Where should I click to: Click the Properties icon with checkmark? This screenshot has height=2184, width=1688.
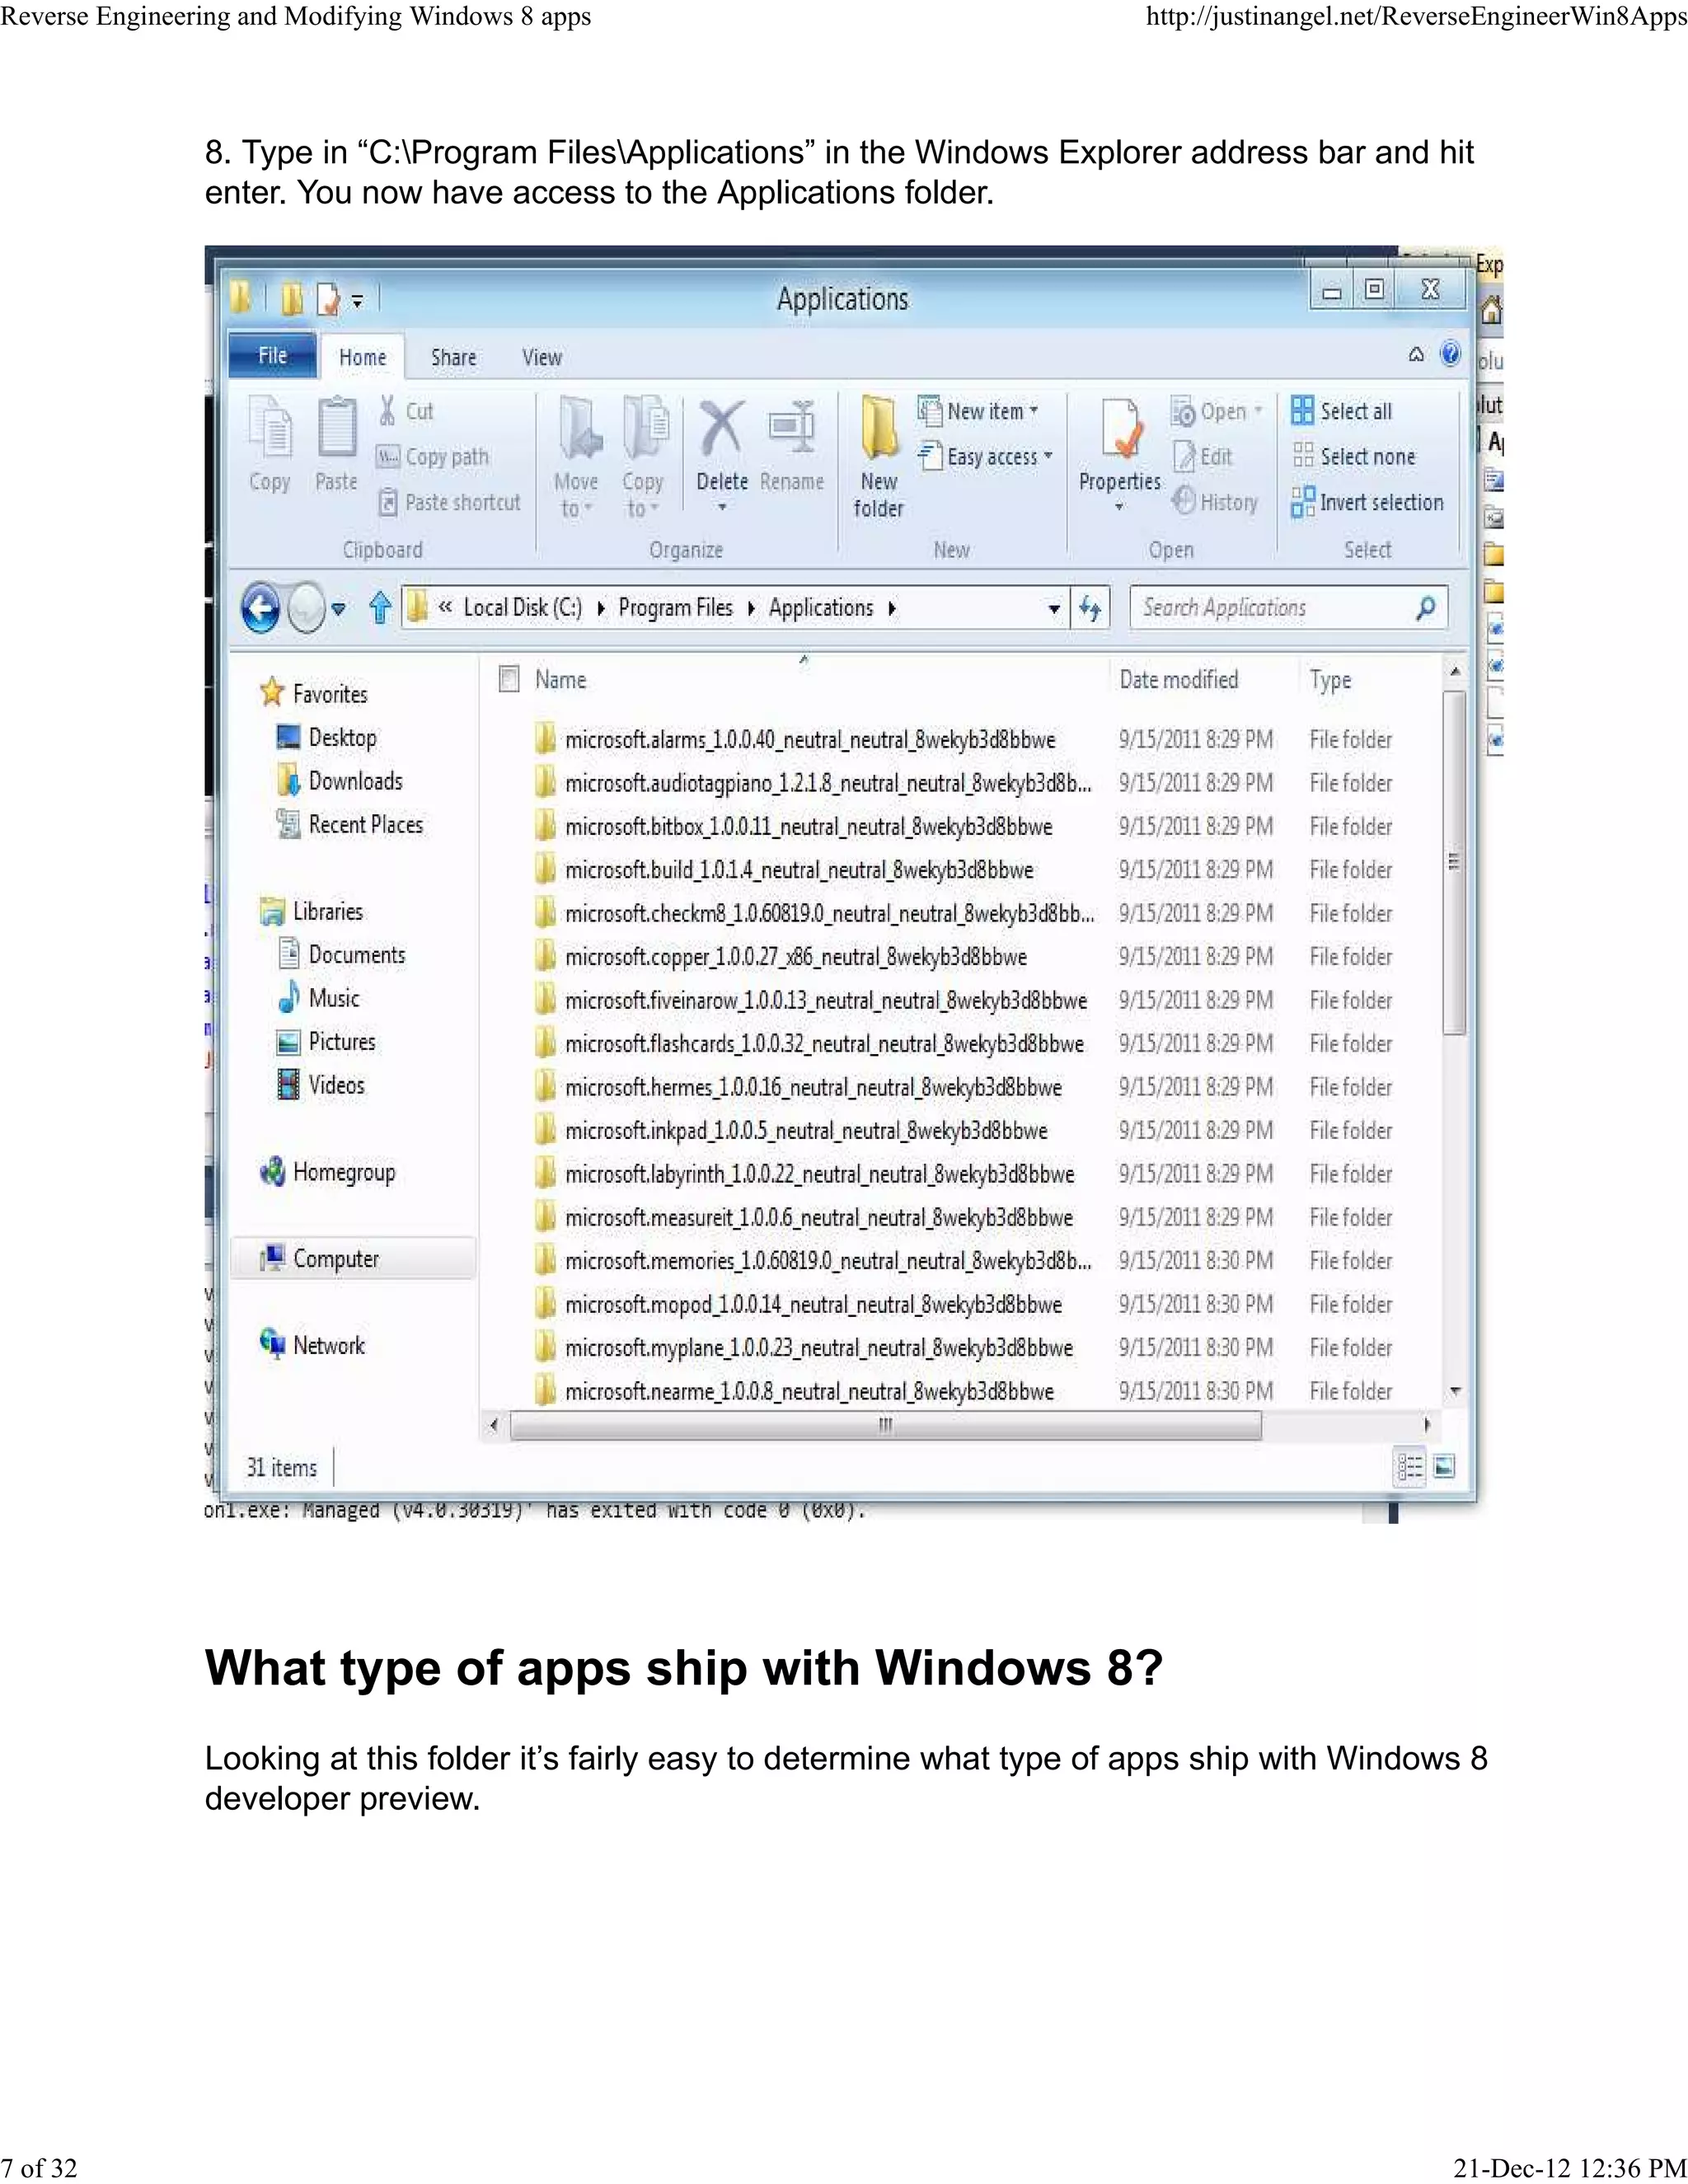pos(1120,428)
